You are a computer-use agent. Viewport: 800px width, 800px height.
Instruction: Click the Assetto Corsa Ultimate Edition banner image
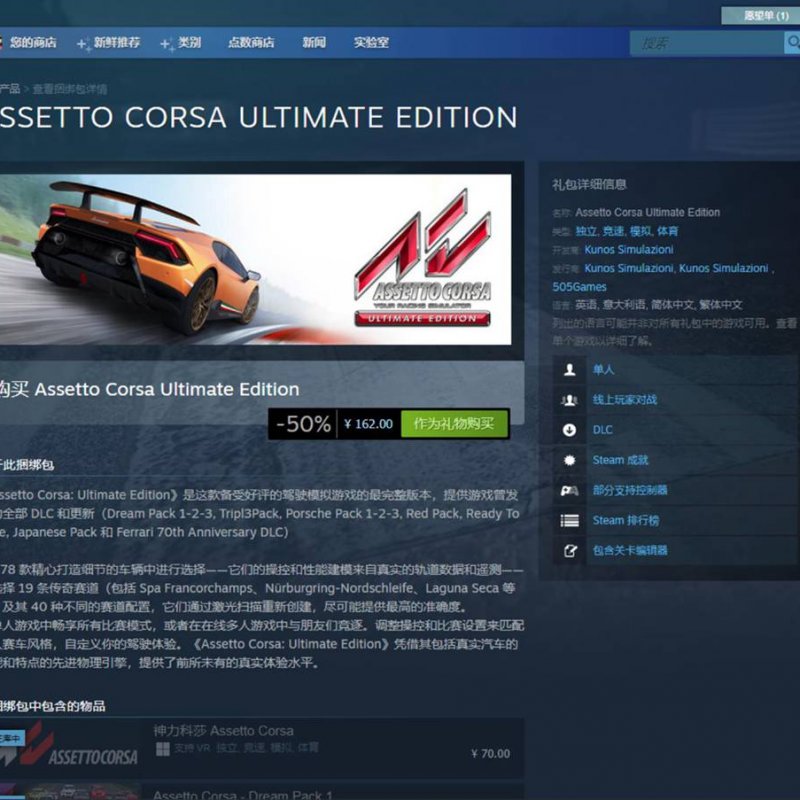[x=256, y=260]
